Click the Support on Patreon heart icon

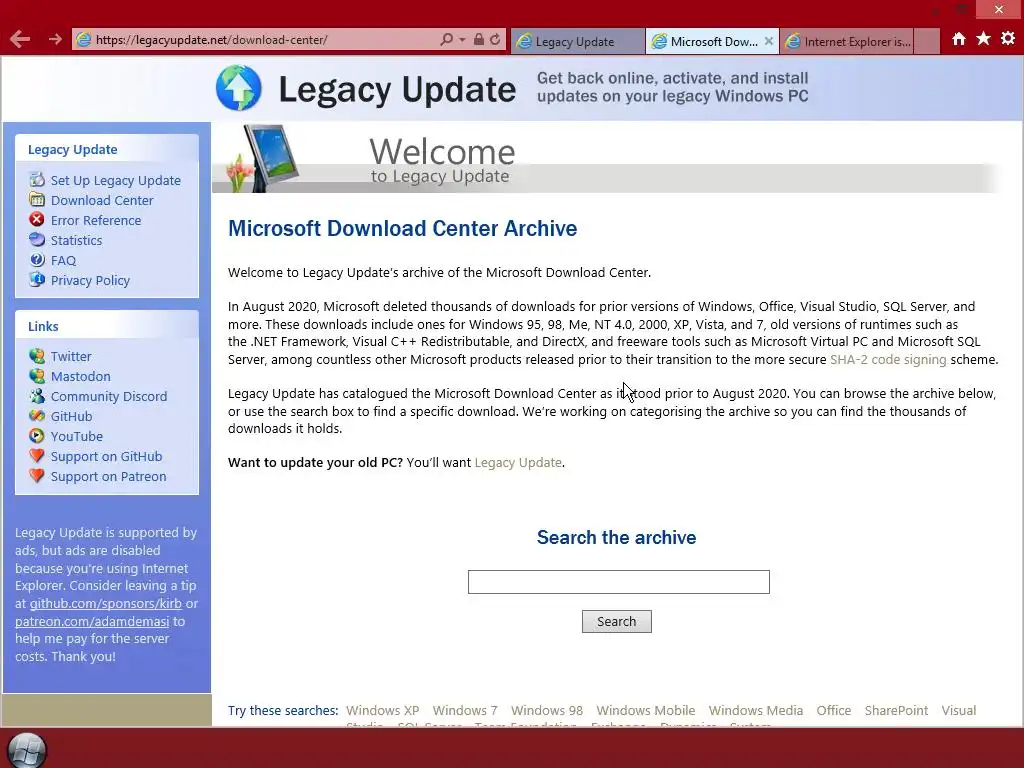[x=37, y=476]
